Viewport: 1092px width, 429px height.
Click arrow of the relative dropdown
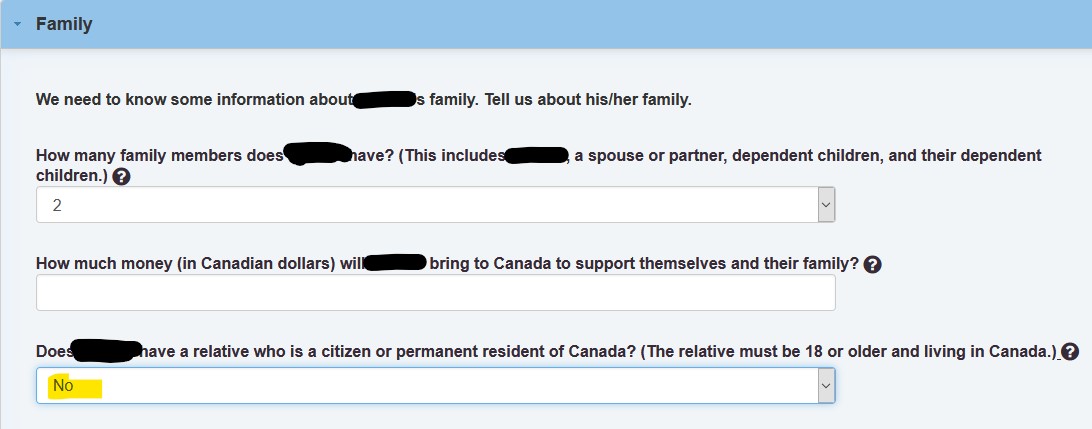(826, 386)
